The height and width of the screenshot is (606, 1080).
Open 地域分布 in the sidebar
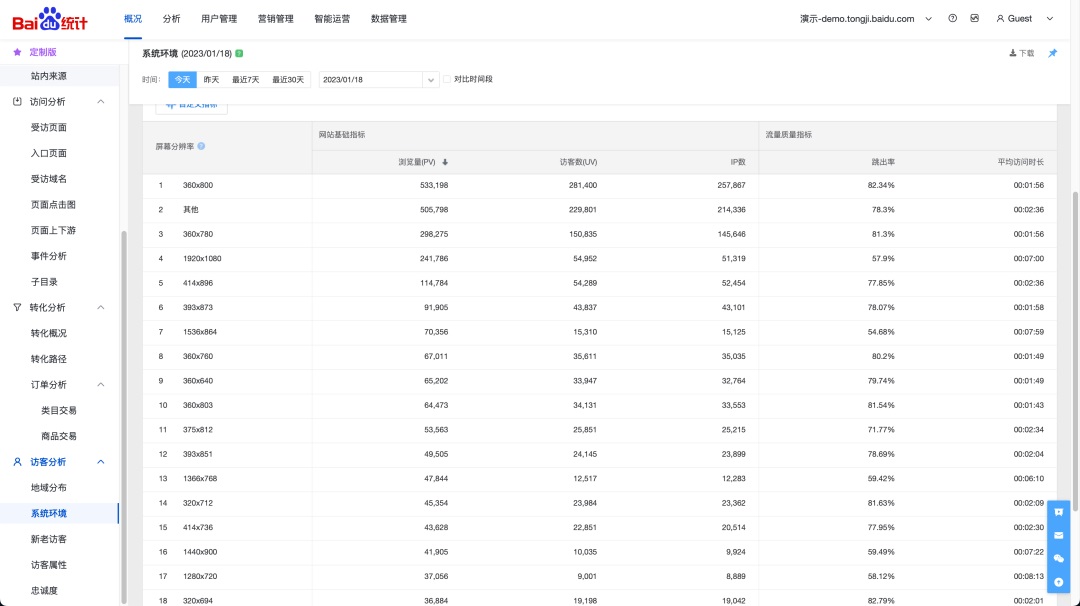tap(48, 488)
